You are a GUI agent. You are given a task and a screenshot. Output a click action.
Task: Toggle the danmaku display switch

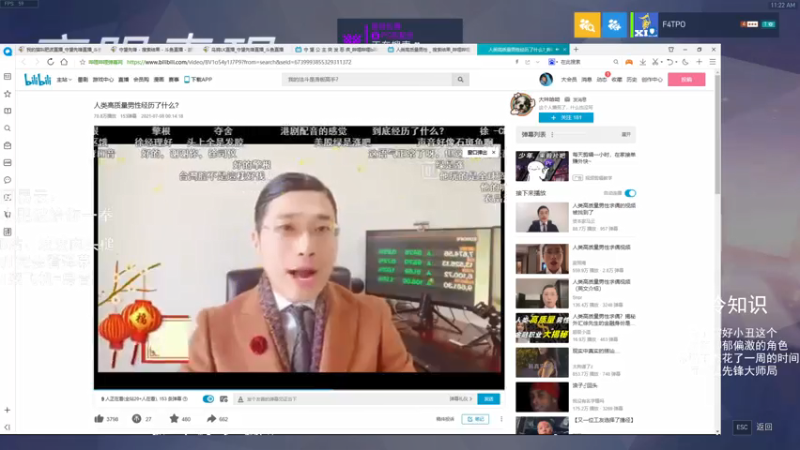208,399
